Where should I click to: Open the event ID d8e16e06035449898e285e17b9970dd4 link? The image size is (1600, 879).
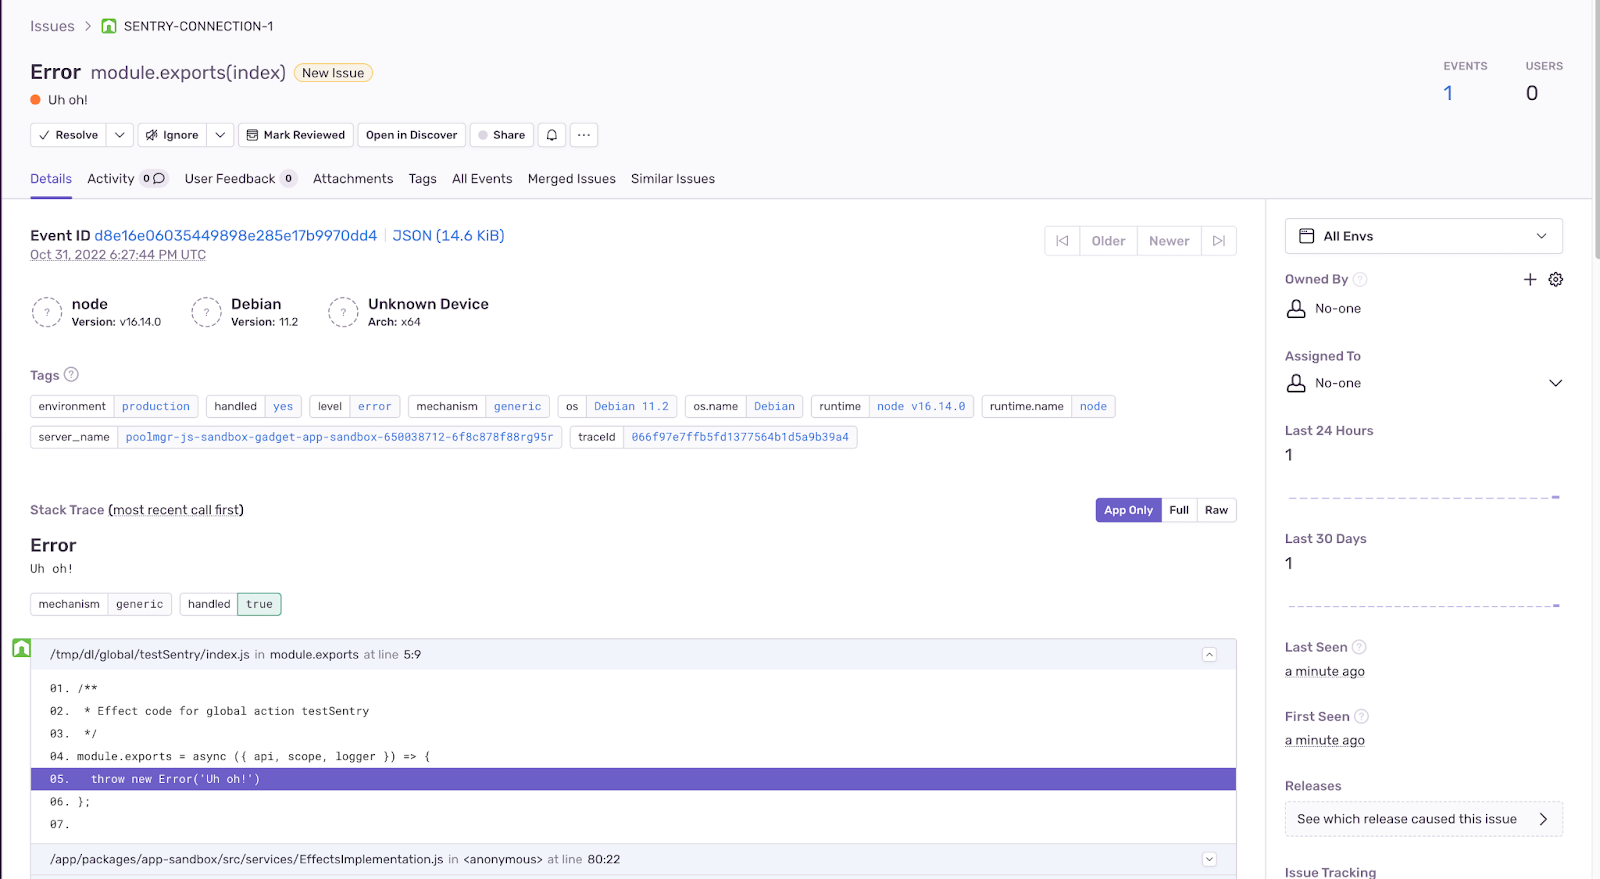[236, 236]
